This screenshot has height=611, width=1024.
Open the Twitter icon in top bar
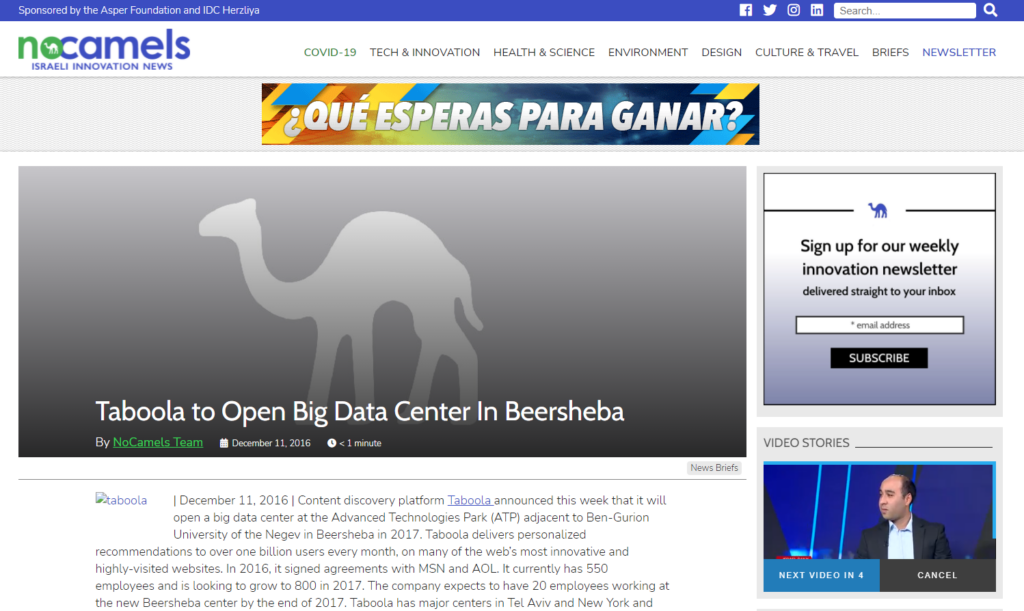tap(769, 10)
